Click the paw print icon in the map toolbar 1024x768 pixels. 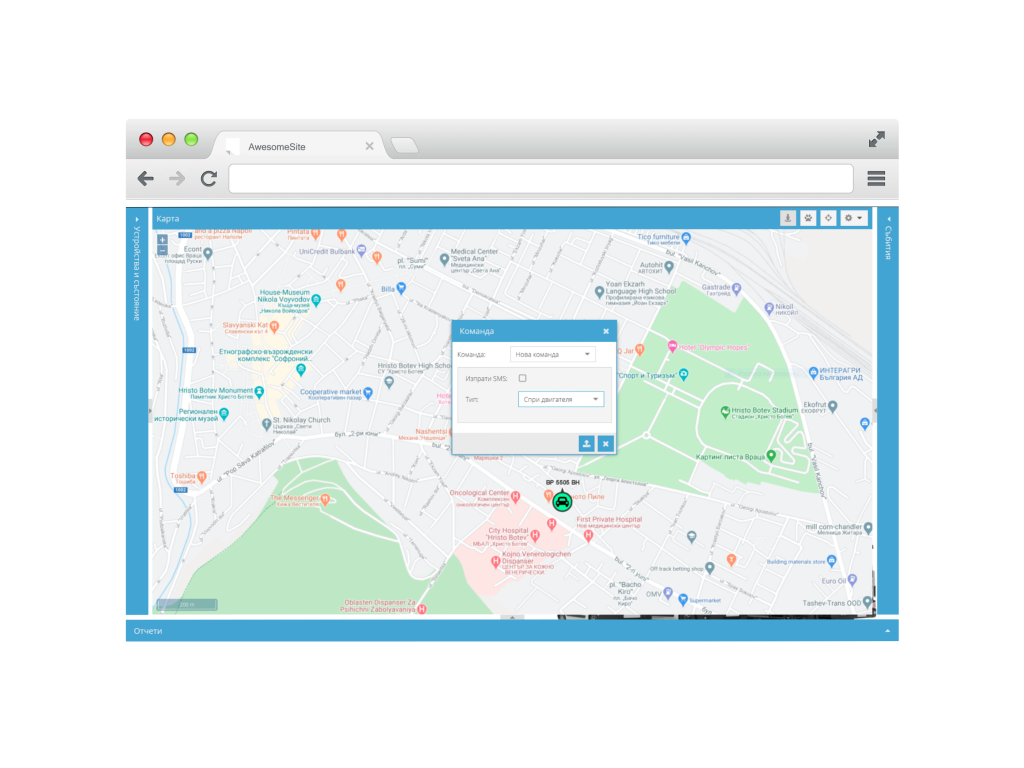coord(808,218)
